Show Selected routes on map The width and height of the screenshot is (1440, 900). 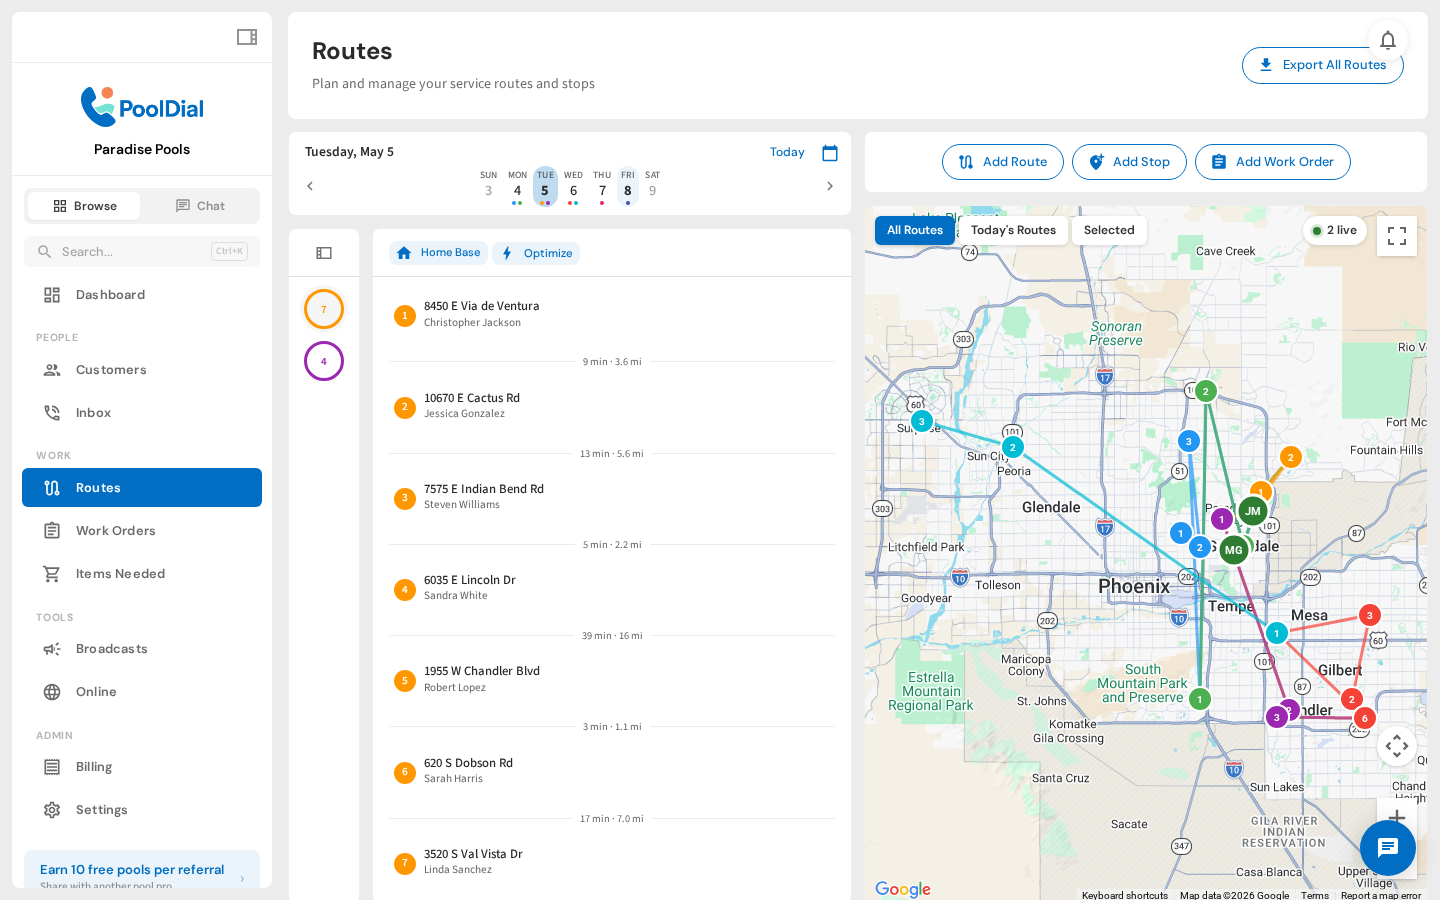pos(1109,230)
